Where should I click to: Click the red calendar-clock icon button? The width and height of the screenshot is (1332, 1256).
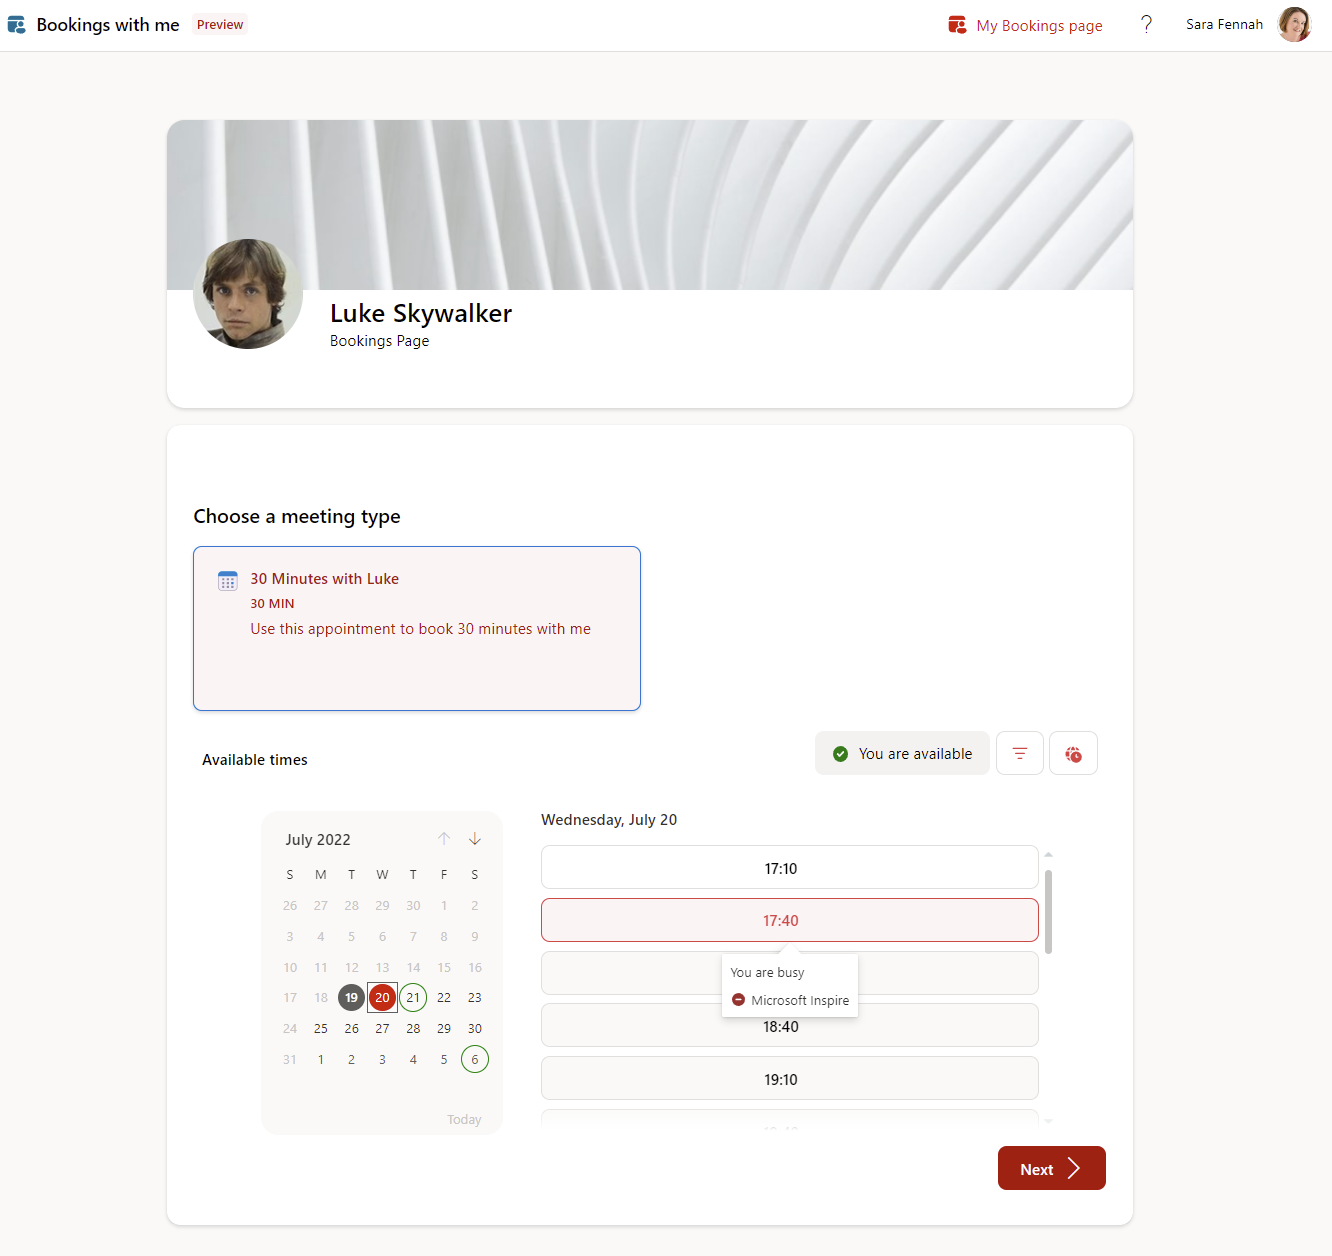[x=1073, y=753]
